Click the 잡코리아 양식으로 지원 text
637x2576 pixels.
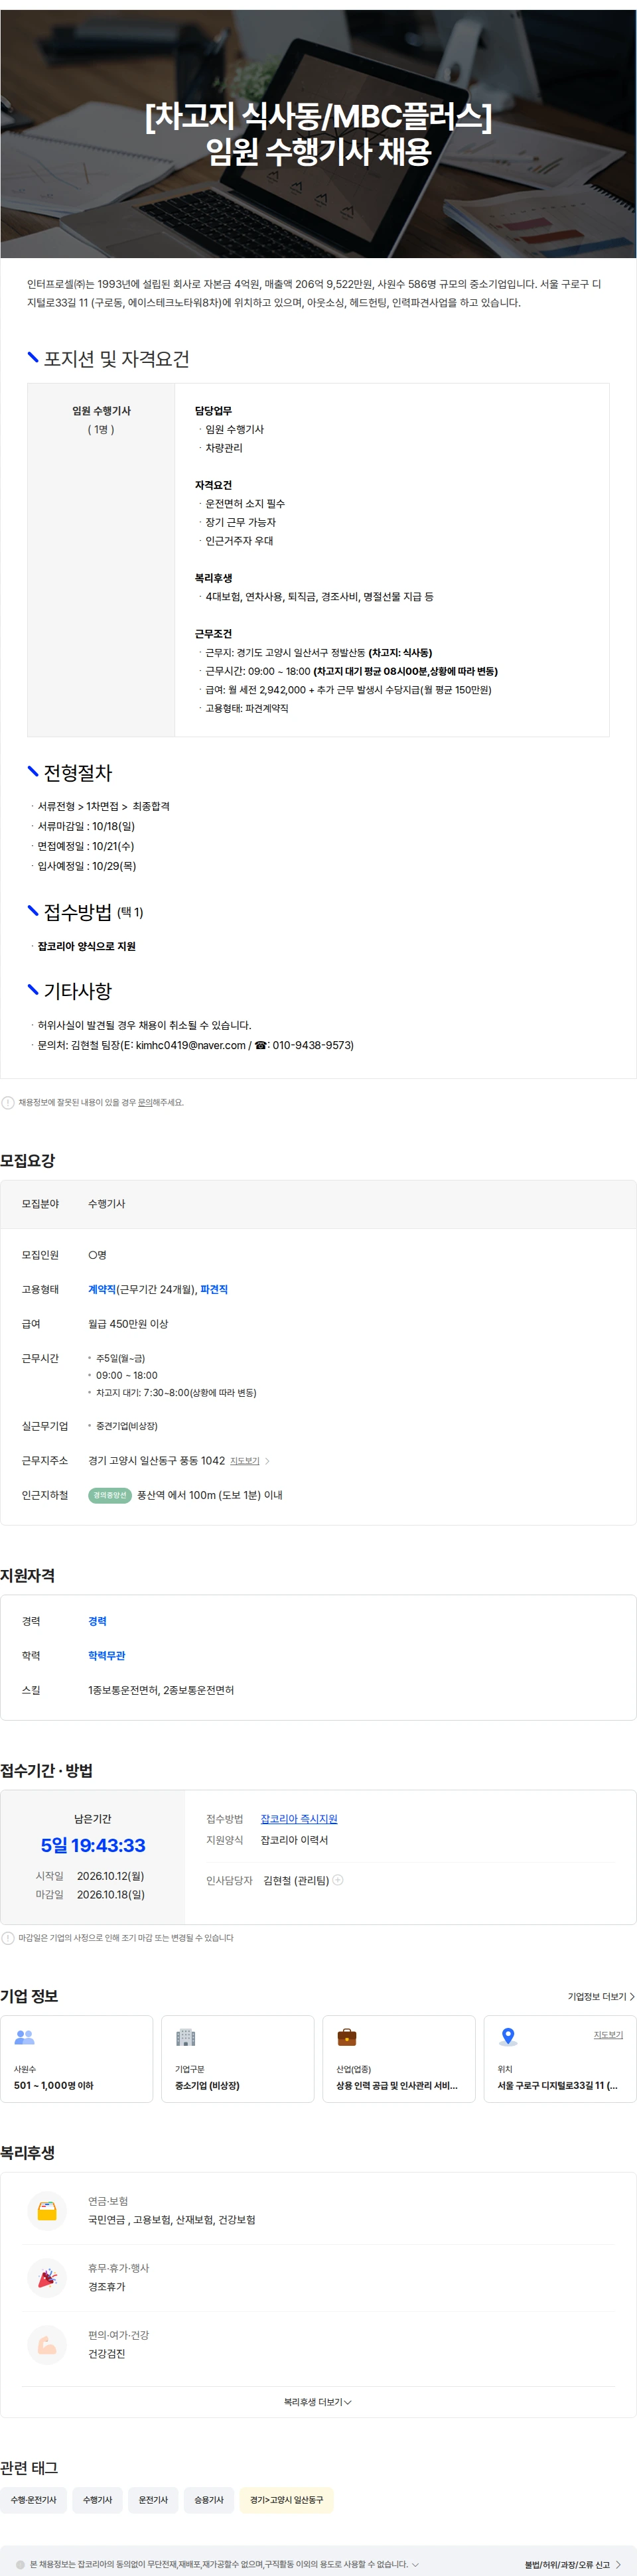tap(87, 946)
